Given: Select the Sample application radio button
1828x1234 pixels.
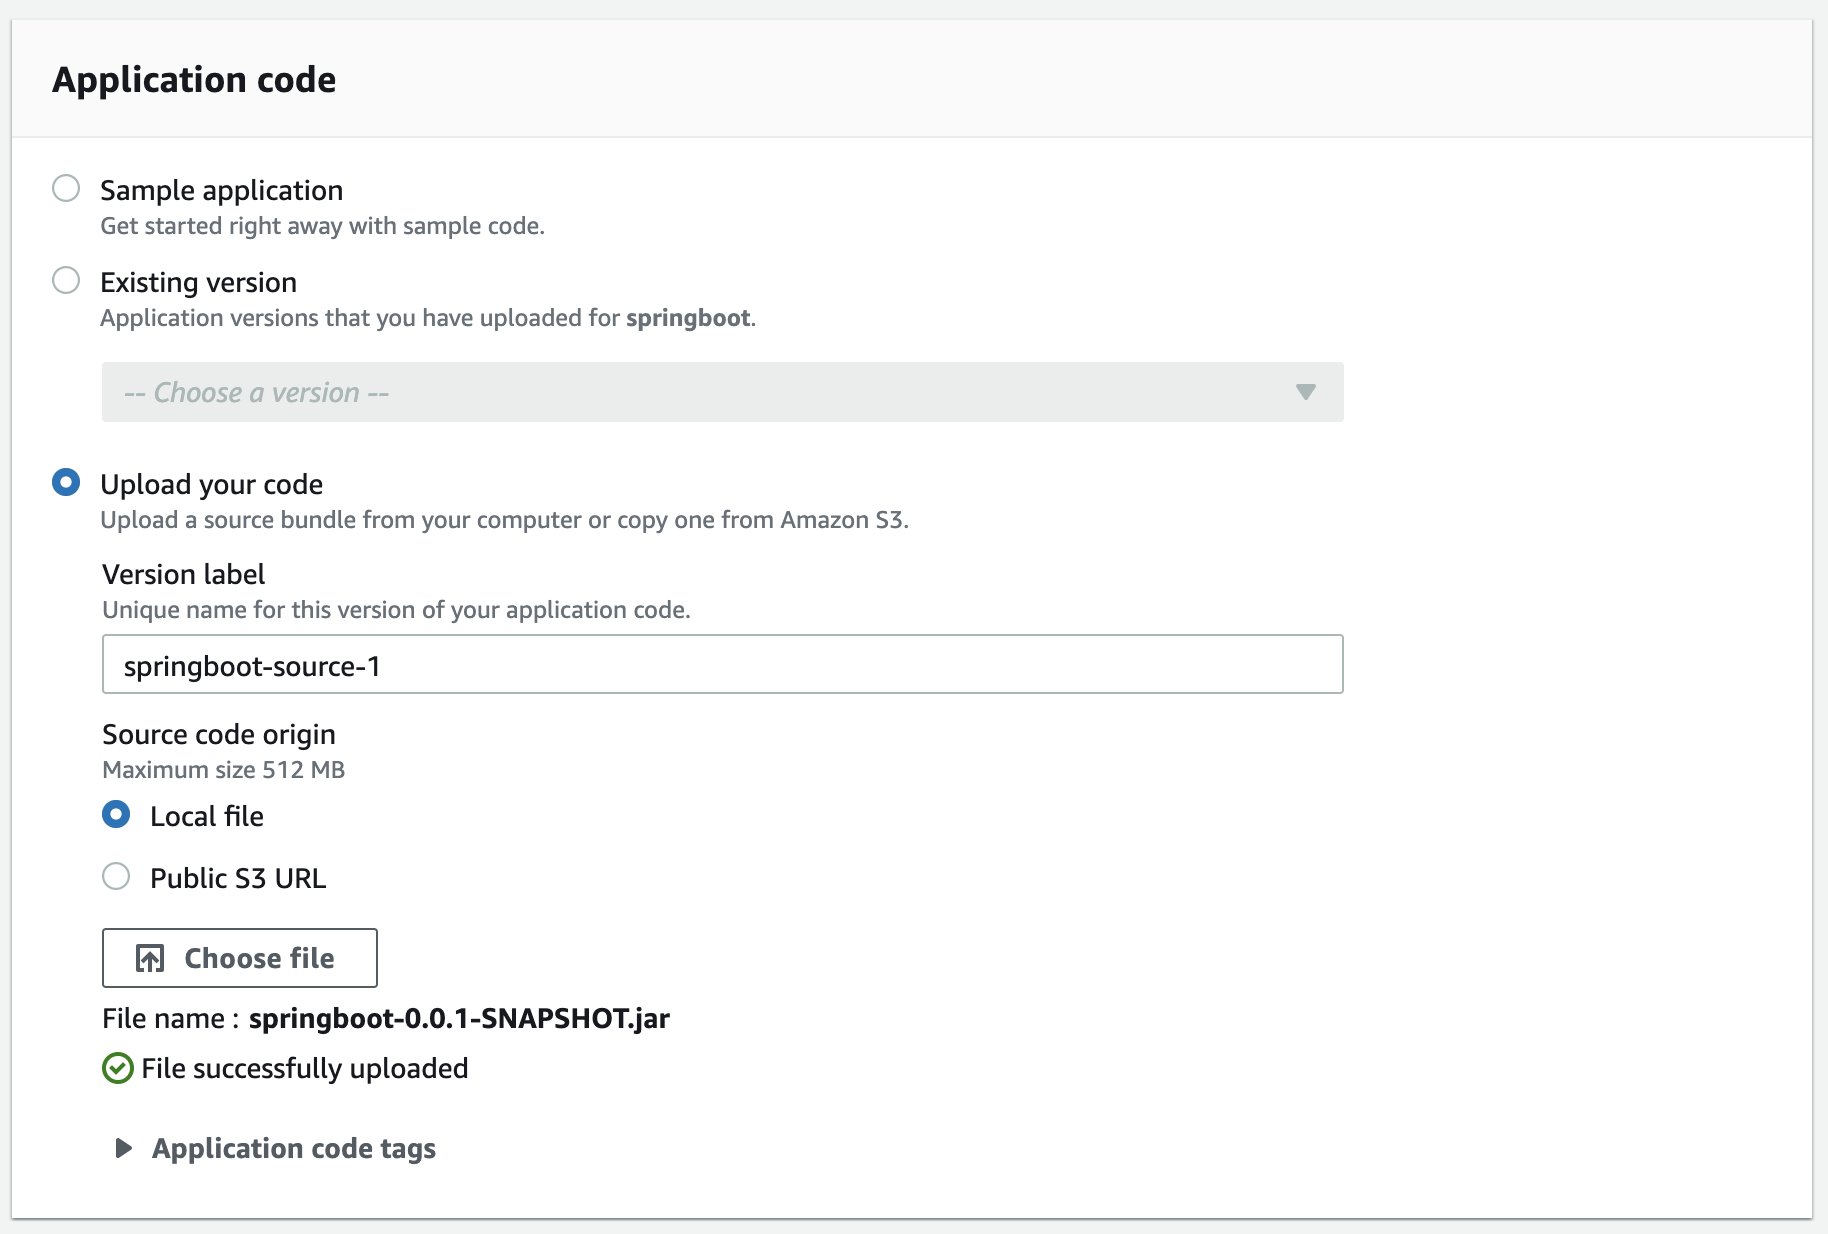Looking at the screenshot, I should click(x=66, y=189).
